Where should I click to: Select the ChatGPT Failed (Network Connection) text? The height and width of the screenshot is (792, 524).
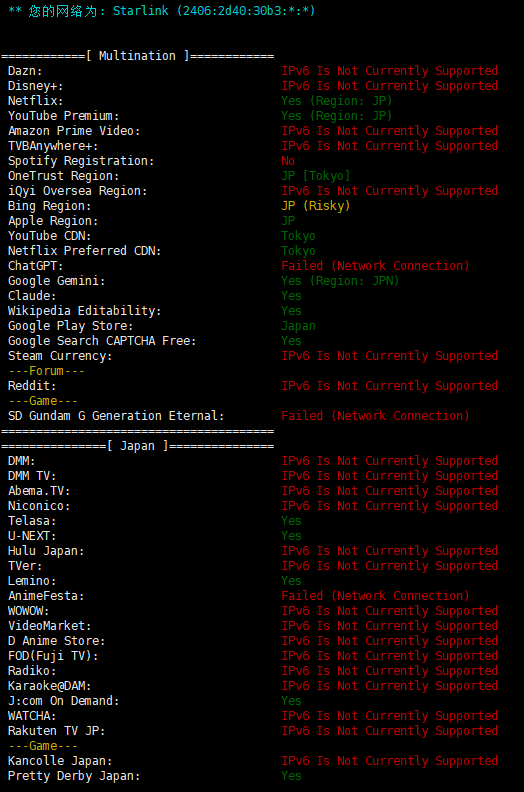pyautogui.click(x=375, y=266)
